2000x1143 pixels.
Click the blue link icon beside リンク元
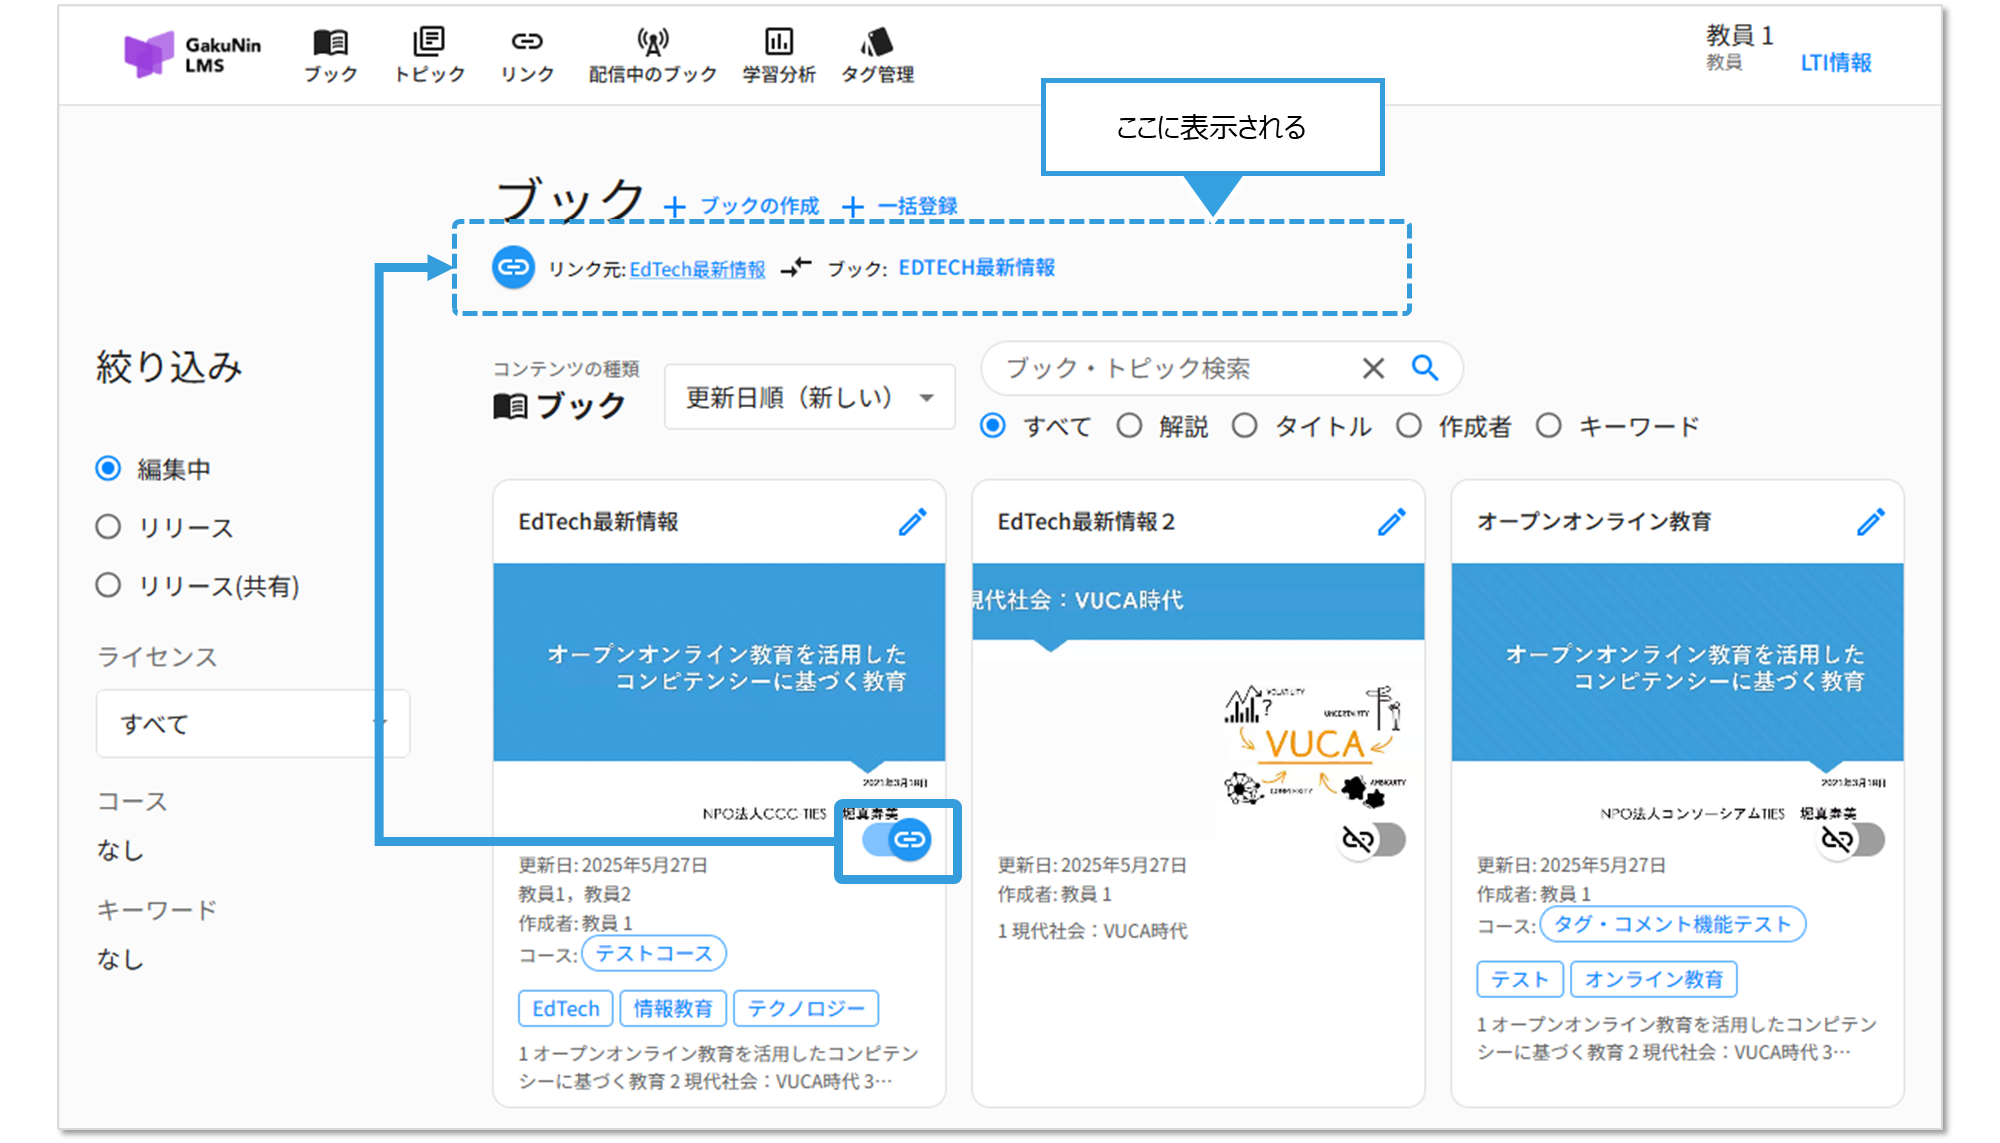(x=513, y=268)
